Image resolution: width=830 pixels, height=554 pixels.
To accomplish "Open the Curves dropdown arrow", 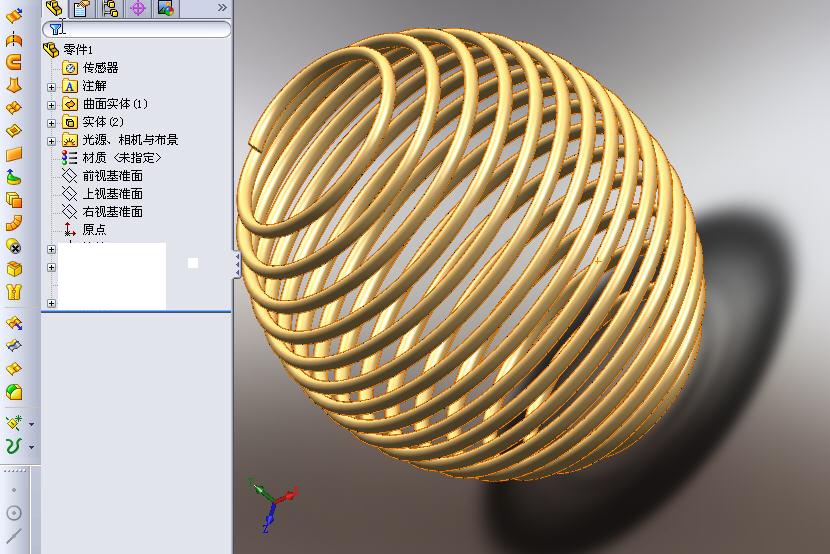I will coord(32,447).
